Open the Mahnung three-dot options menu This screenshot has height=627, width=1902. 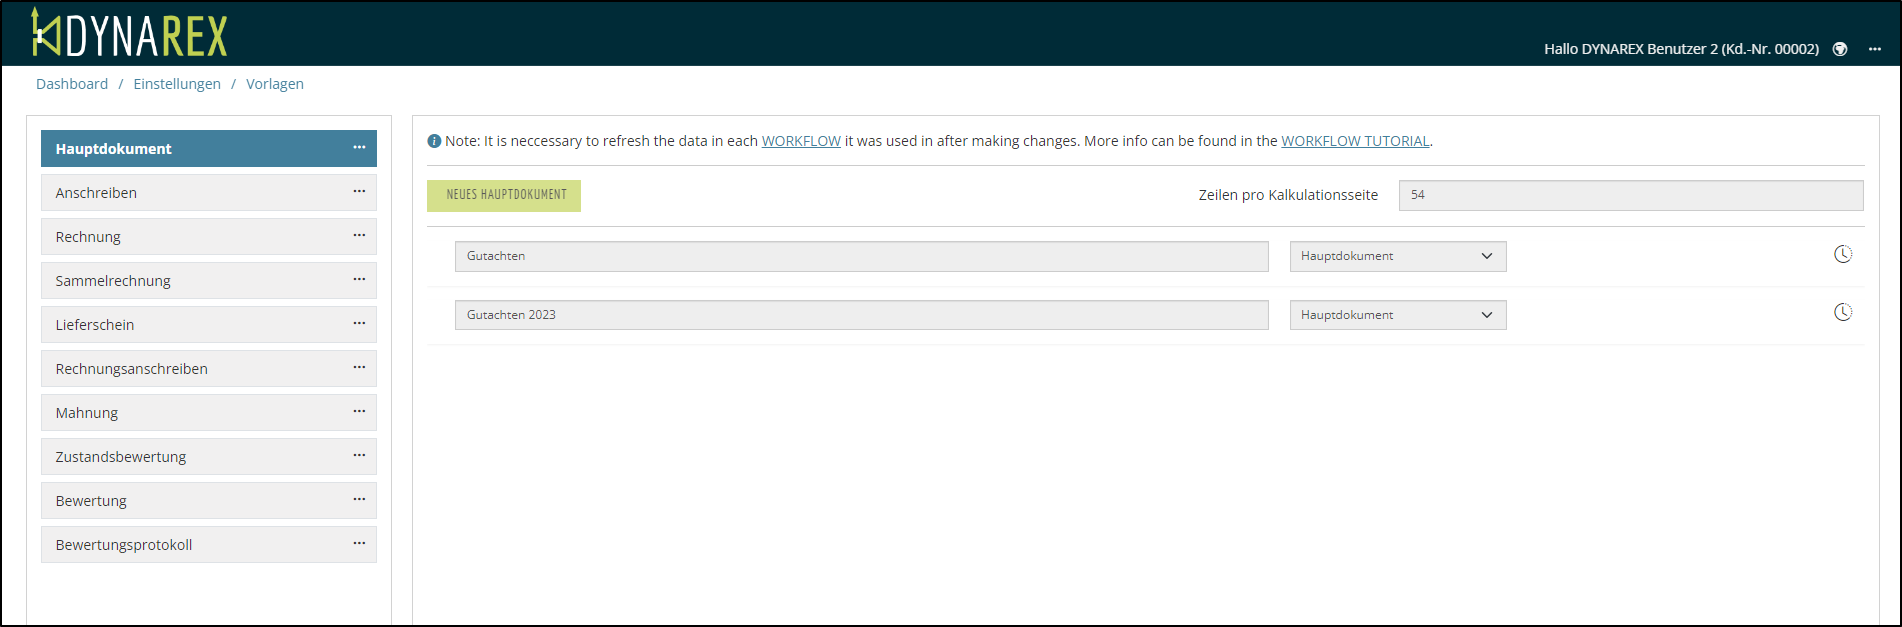tap(359, 412)
